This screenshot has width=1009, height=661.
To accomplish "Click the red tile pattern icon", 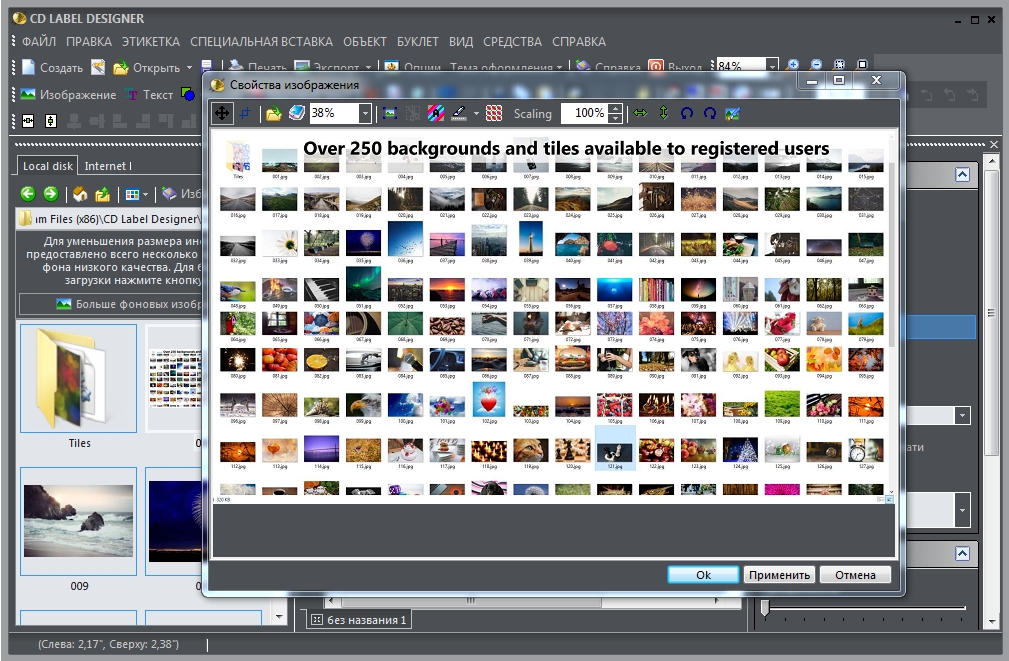I will click(x=494, y=114).
